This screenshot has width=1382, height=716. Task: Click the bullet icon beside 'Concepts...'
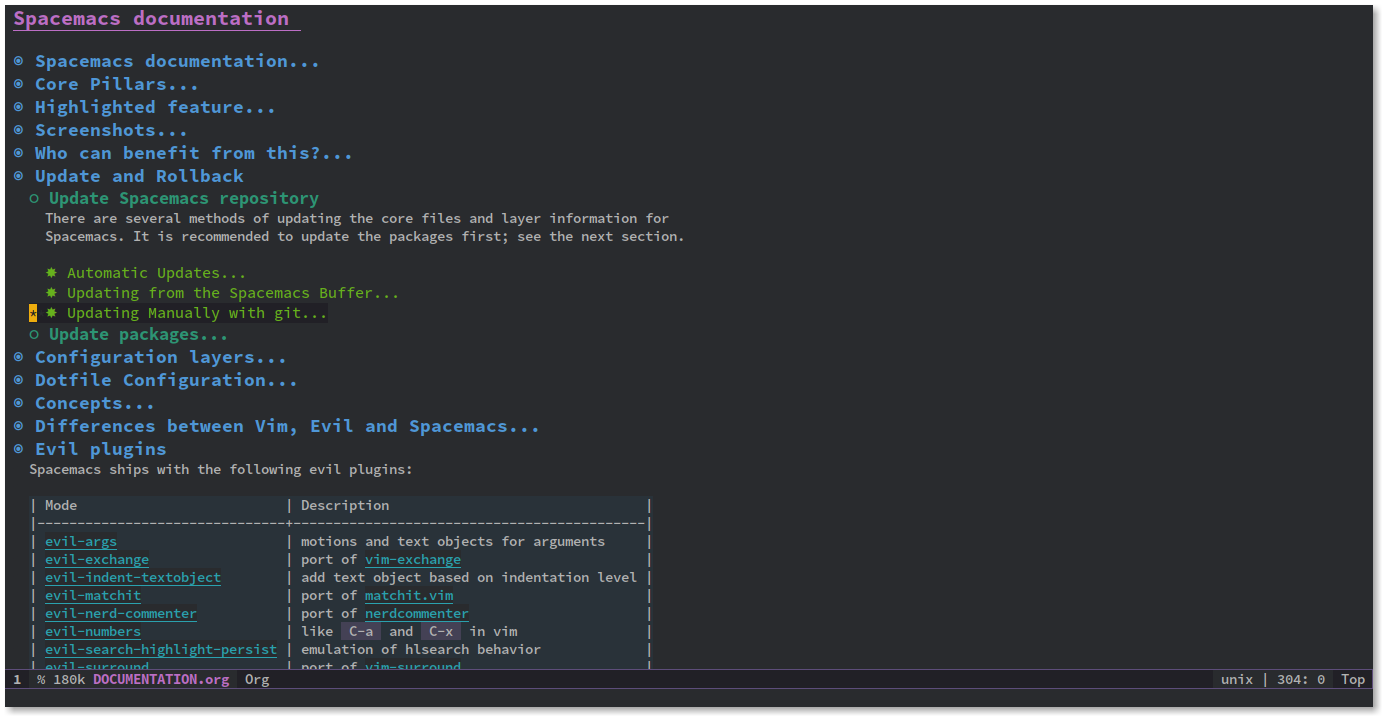(x=18, y=403)
